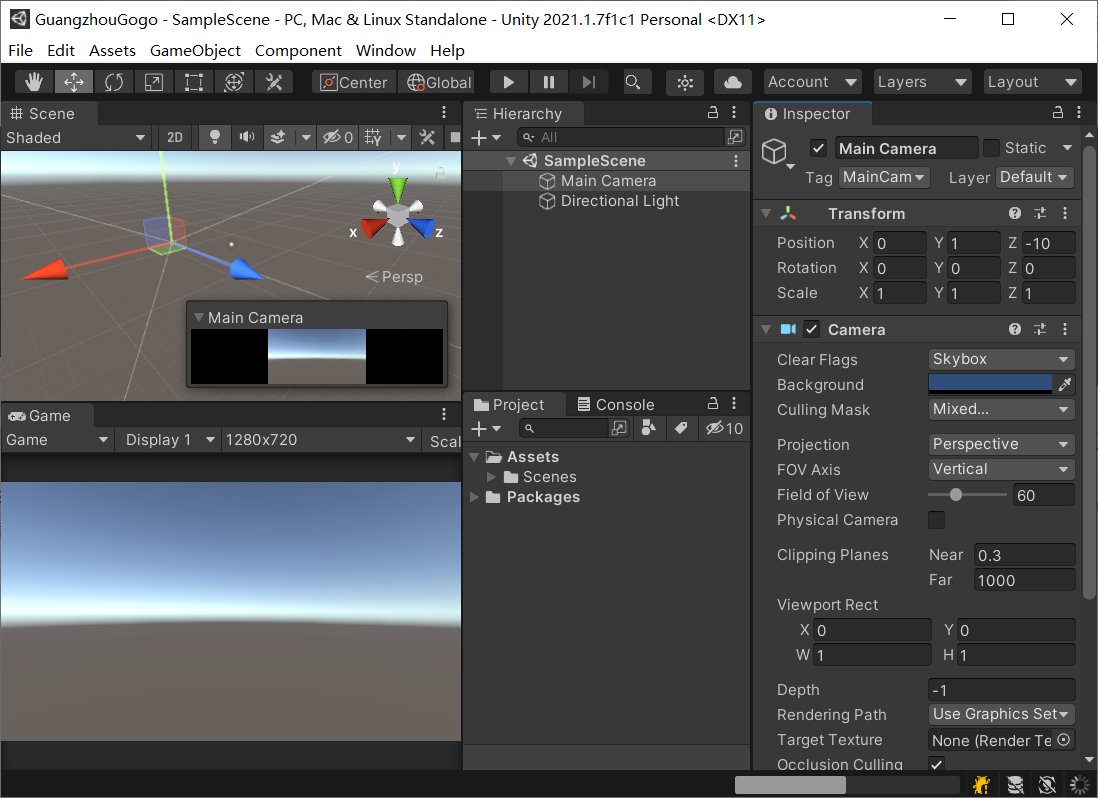Click the Play button

508,82
